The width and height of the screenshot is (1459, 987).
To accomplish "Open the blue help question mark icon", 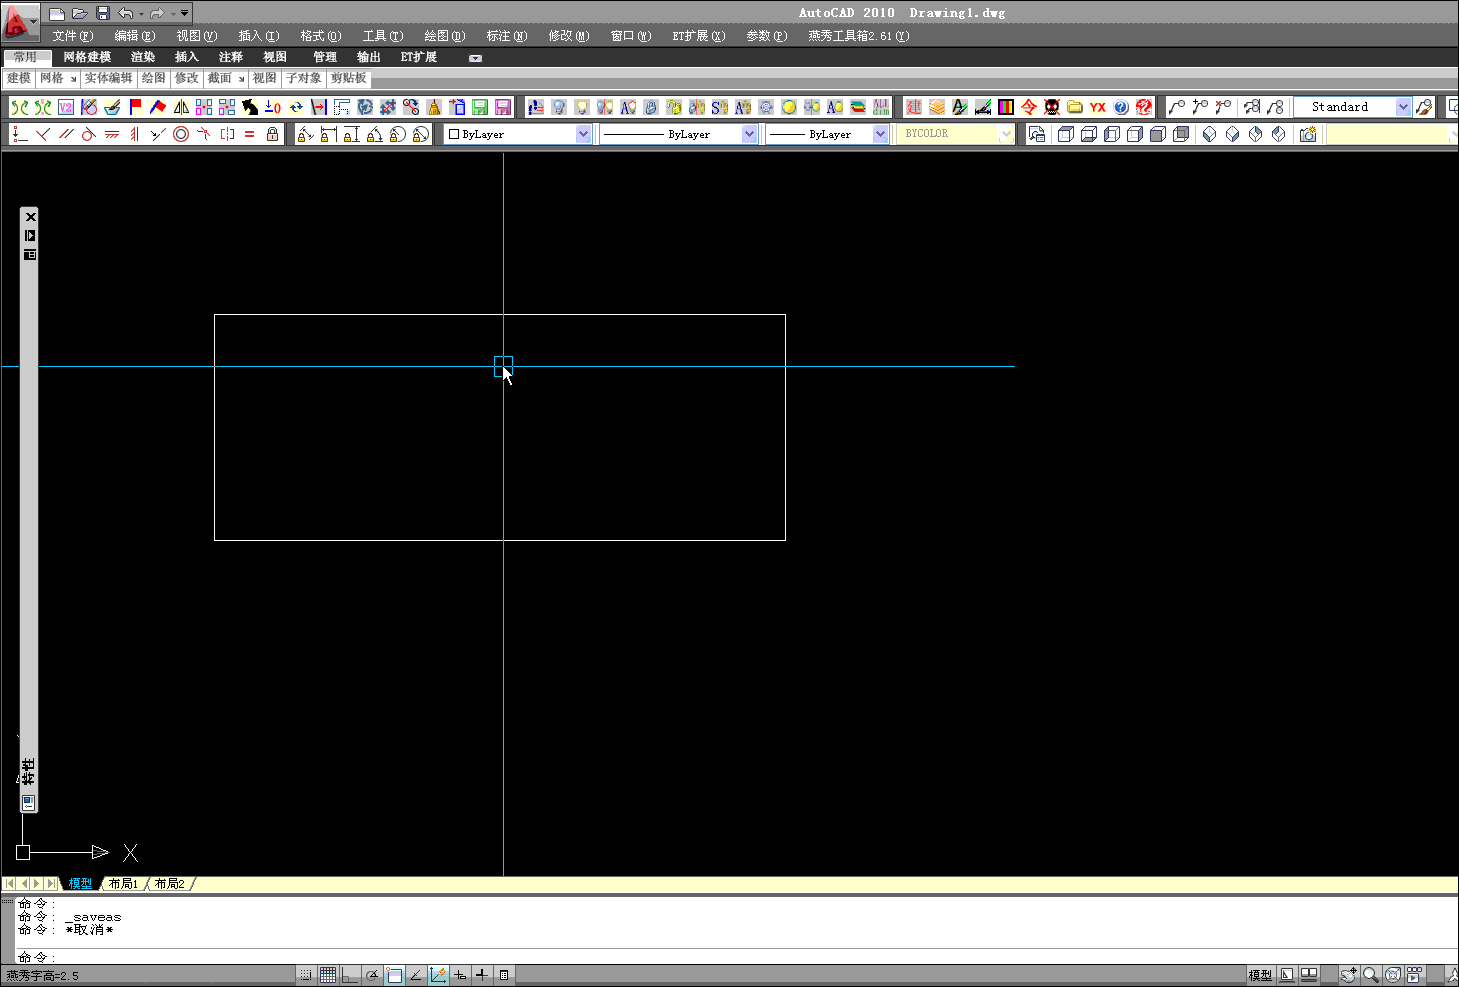I will click(1121, 107).
